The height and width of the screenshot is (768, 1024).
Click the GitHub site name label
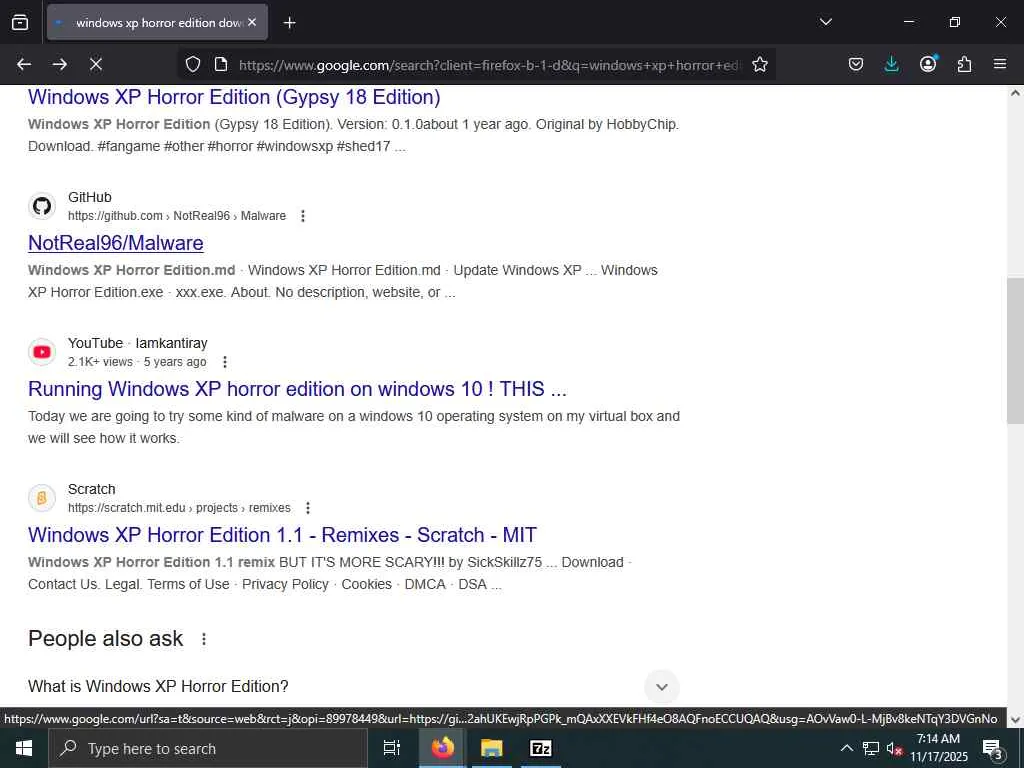click(89, 197)
